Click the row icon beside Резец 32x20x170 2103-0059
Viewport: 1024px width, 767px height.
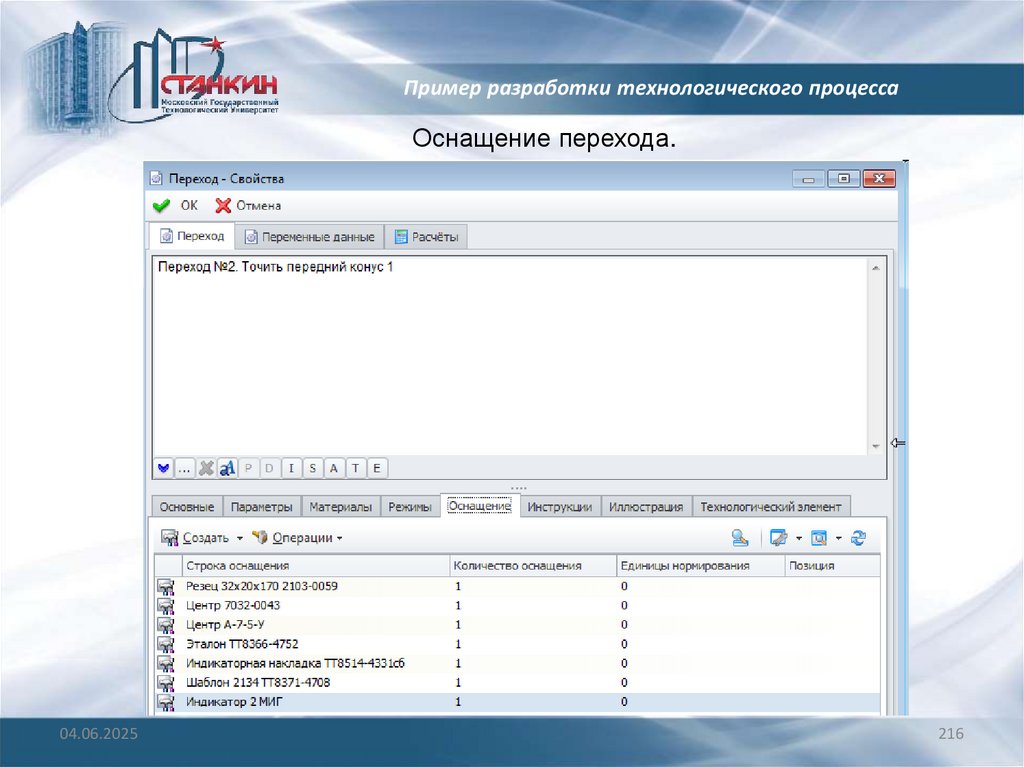(166, 587)
